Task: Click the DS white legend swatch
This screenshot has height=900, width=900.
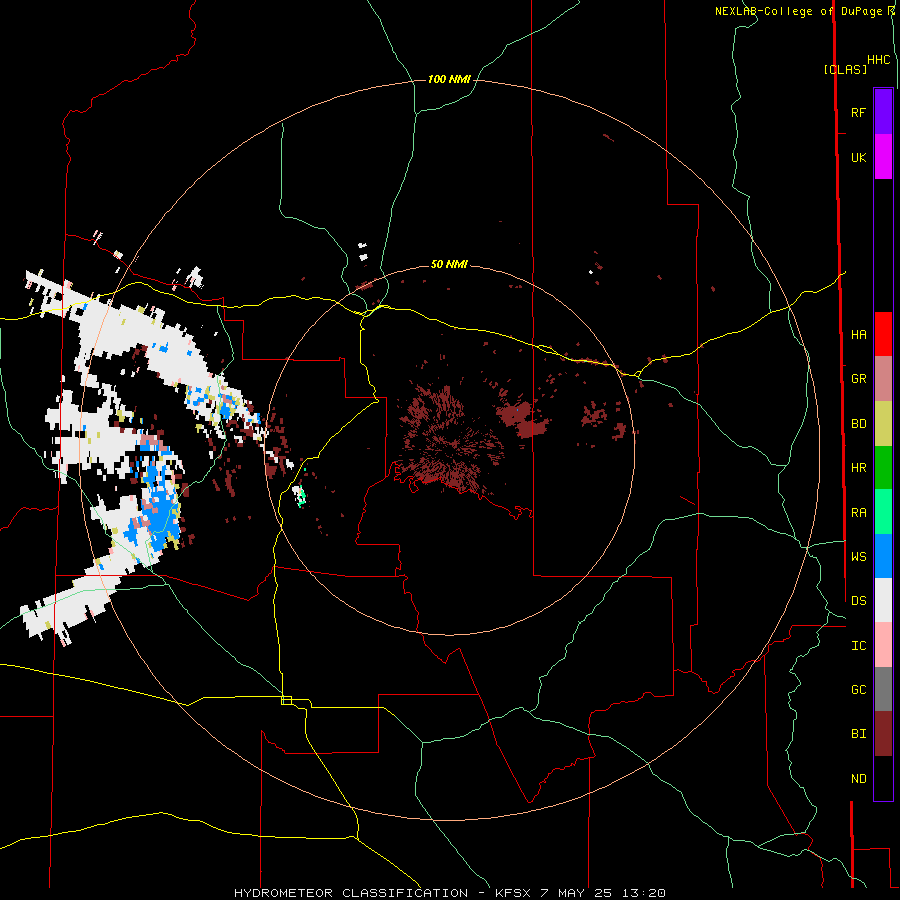Action: pyautogui.click(x=883, y=600)
